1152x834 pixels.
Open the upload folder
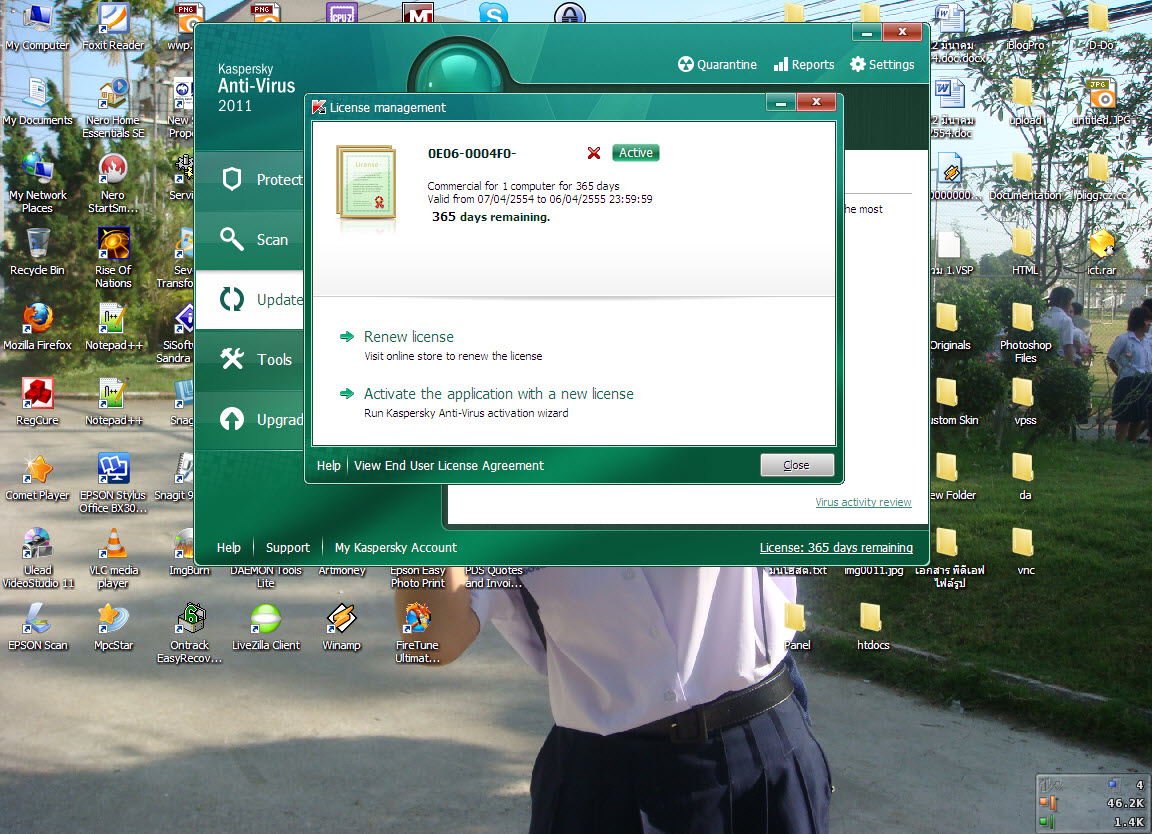pyautogui.click(x=1025, y=102)
